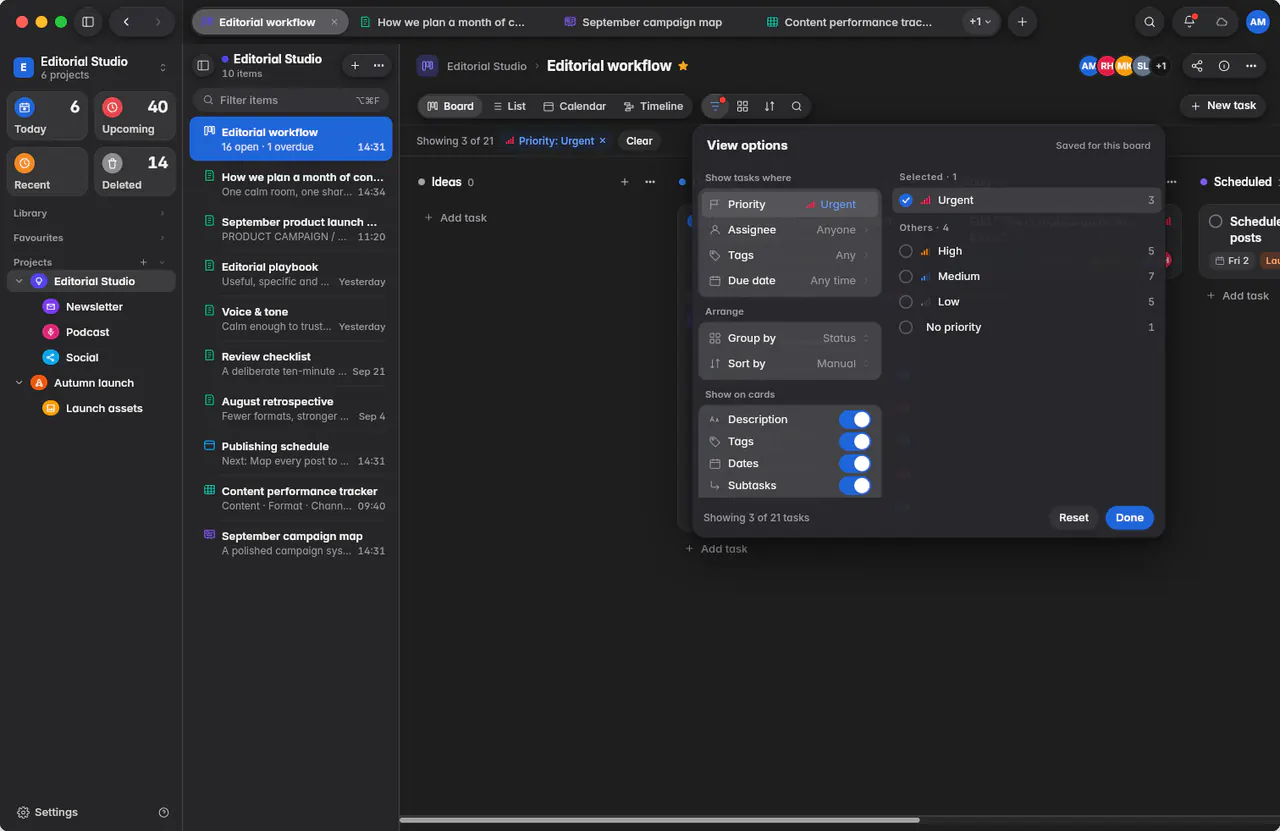Turn off Tags on cards toggle
The width and height of the screenshot is (1280, 831).
pyautogui.click(x=854, y=441)
